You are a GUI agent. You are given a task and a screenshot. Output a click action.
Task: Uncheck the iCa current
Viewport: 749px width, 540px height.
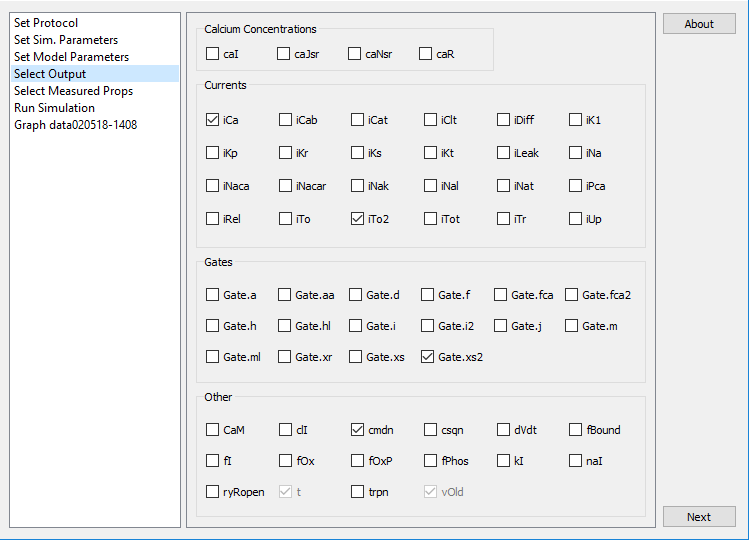coord(212,119)
